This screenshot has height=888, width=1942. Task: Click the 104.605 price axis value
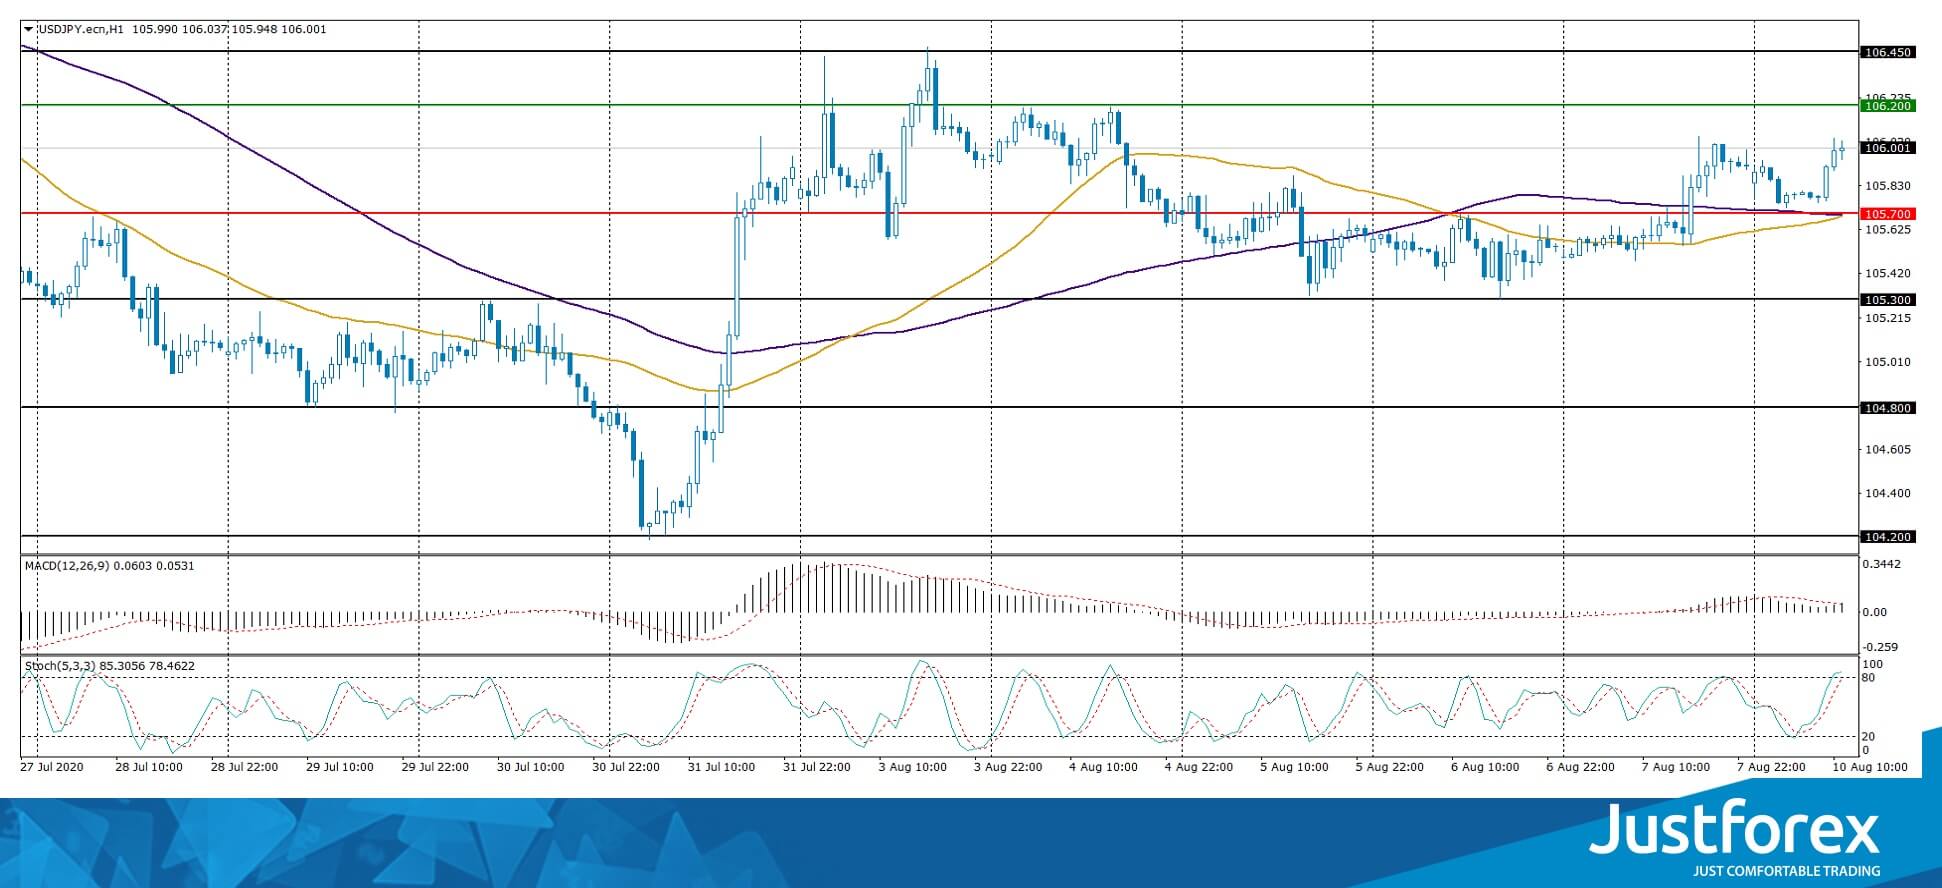click(1887, 450)
